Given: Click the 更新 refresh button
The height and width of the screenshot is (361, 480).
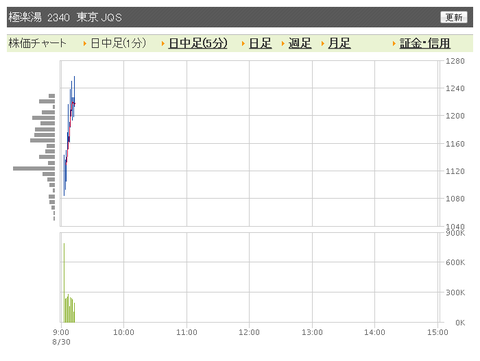Looking at the screenshot, I should click(x=454, y=17).
